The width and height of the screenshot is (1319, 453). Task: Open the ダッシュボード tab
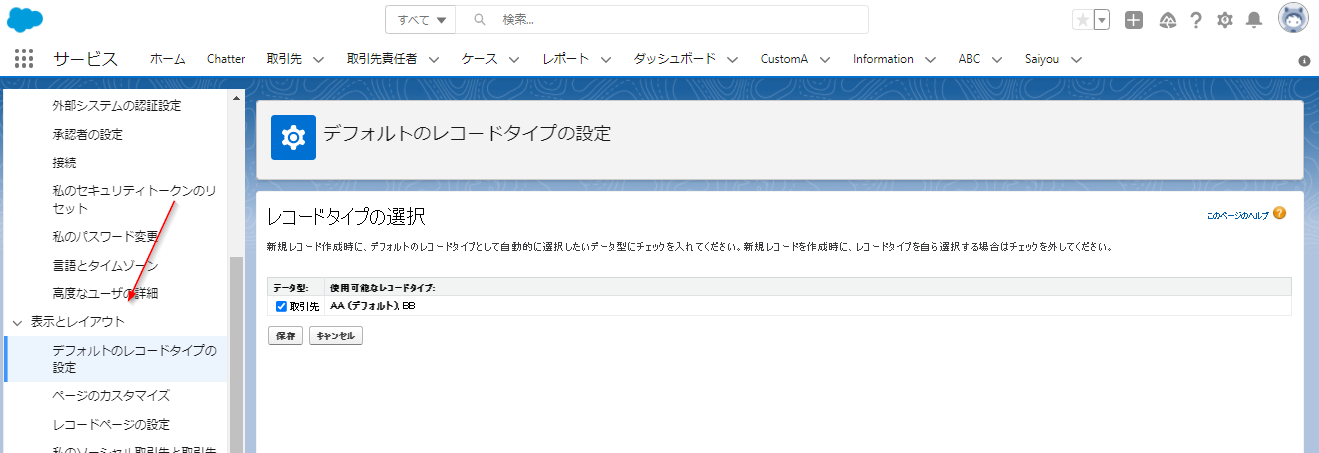pos(675,59)
